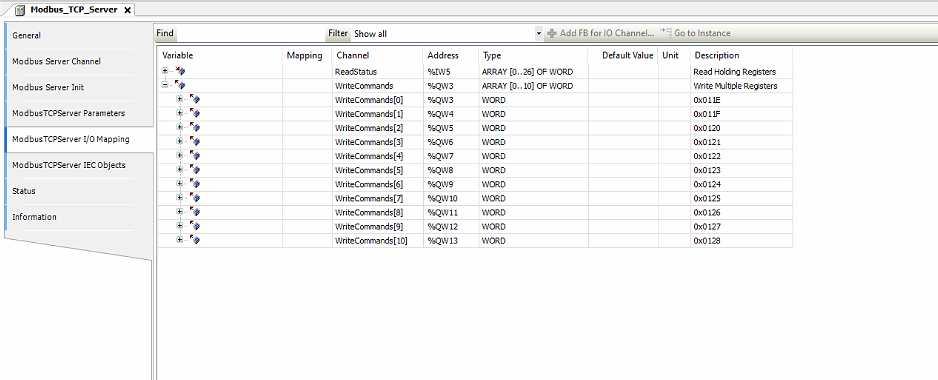Open the Modbus Server Channel tab
Screen dimensions: 938x380
[79, 61]
